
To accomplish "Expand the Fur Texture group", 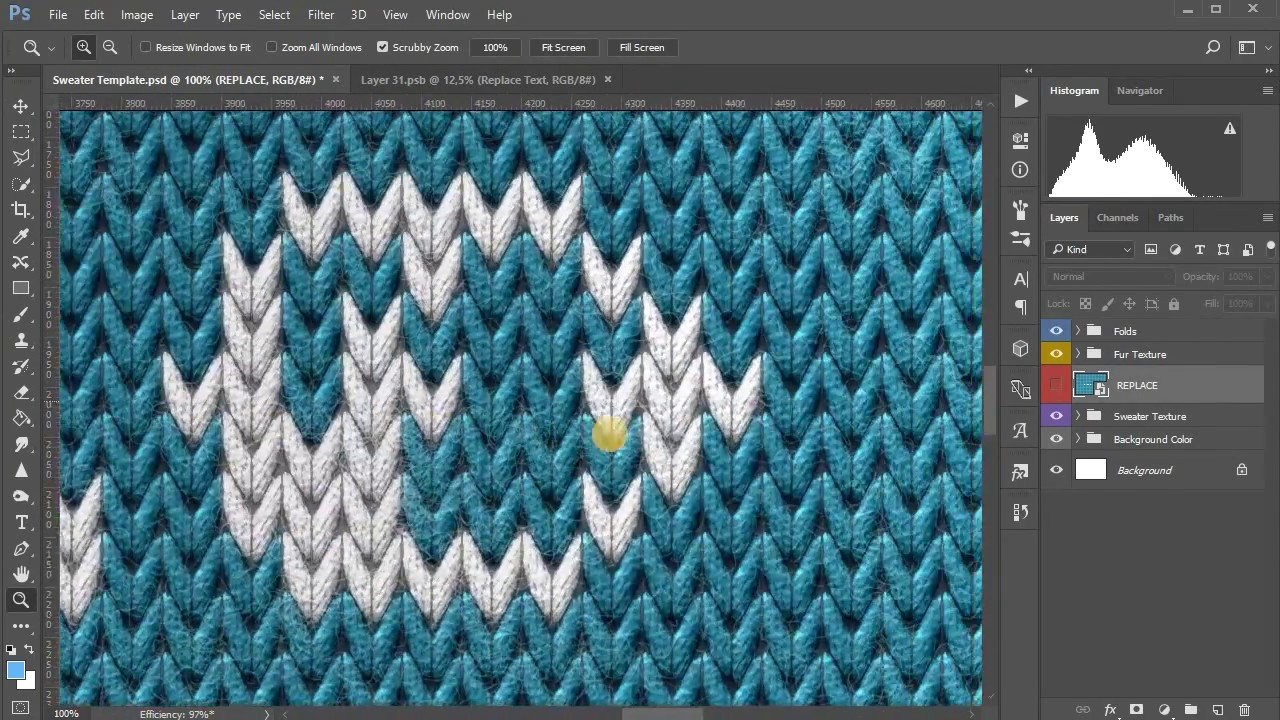I will click(x=1077, y=354).
